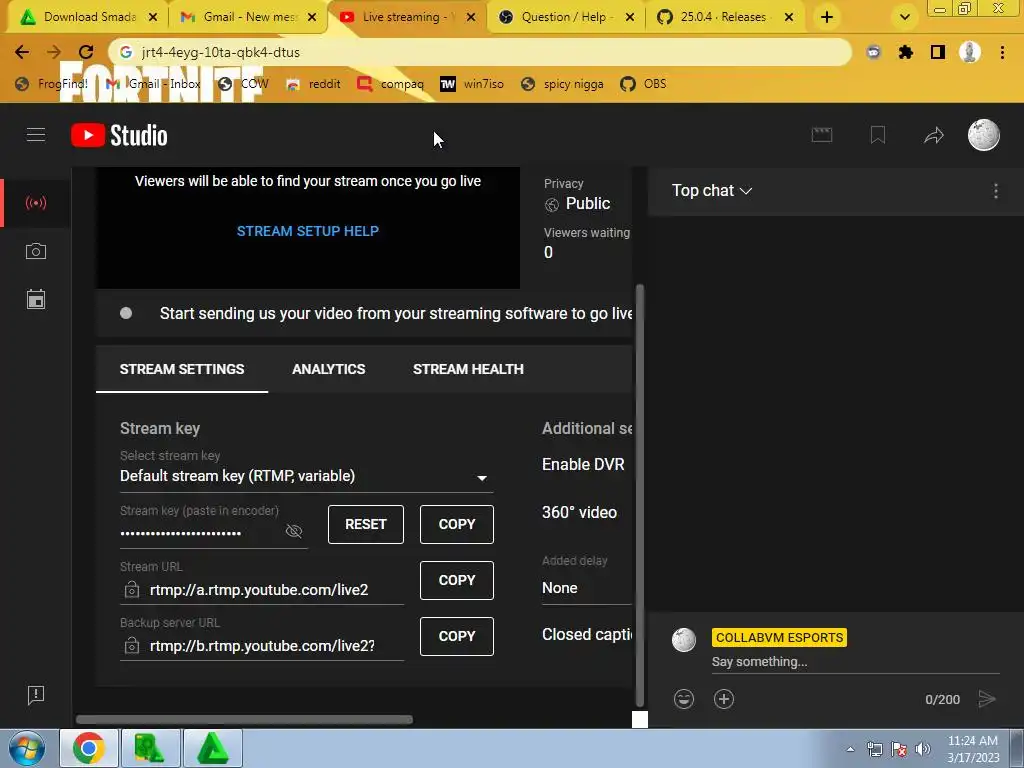The width and height of the screenshot is (1024, 768).
Task: Click the address bar URL field
Action: pos(480,52)
